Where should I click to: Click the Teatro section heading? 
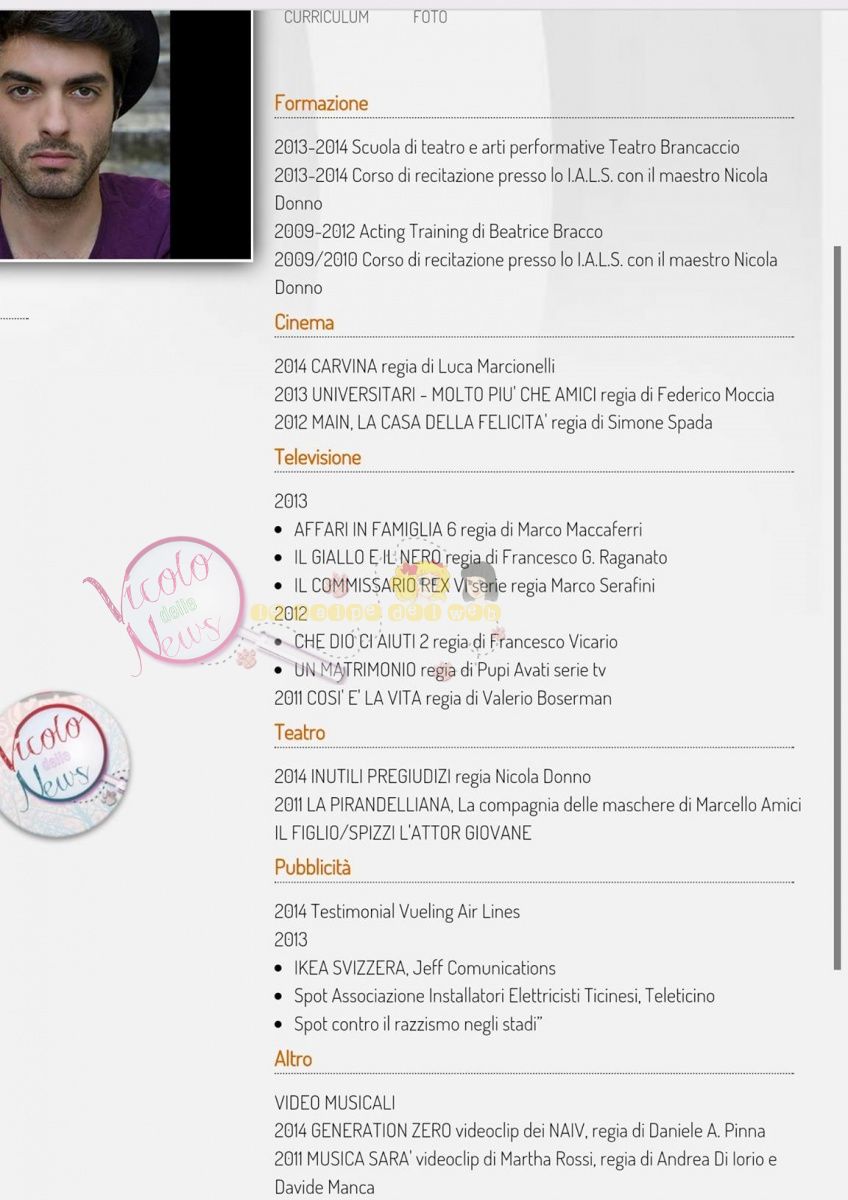point(300,733)
